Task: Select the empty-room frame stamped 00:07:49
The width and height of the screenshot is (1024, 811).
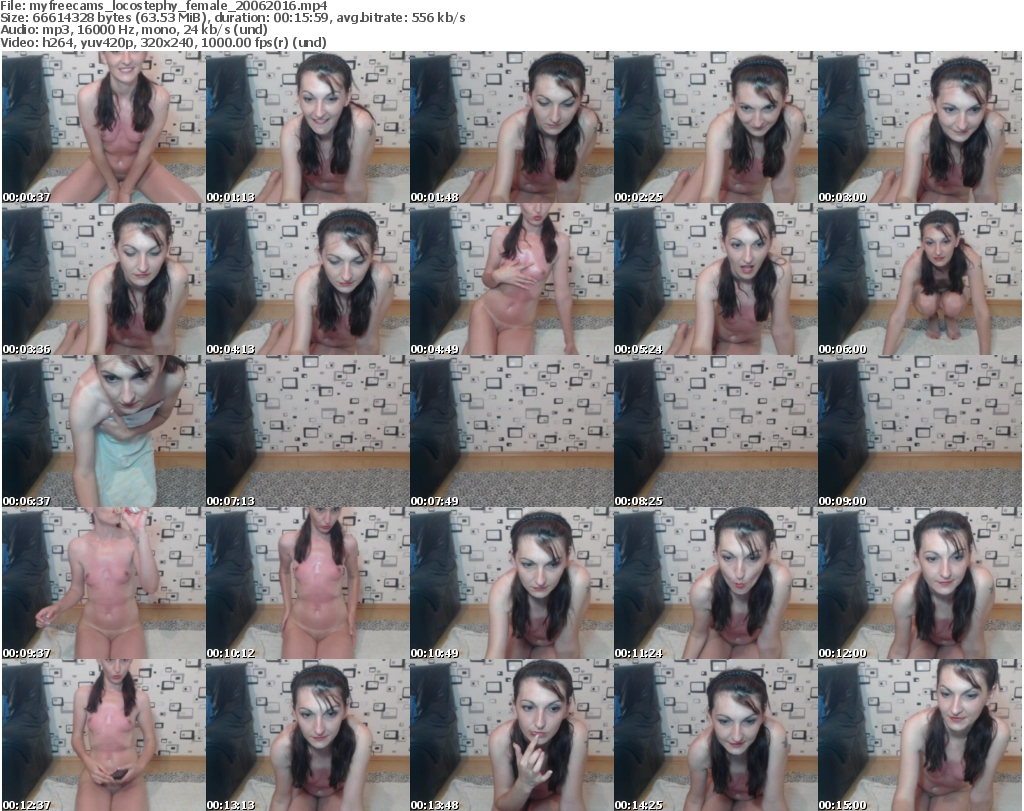Action: [511, 432]
